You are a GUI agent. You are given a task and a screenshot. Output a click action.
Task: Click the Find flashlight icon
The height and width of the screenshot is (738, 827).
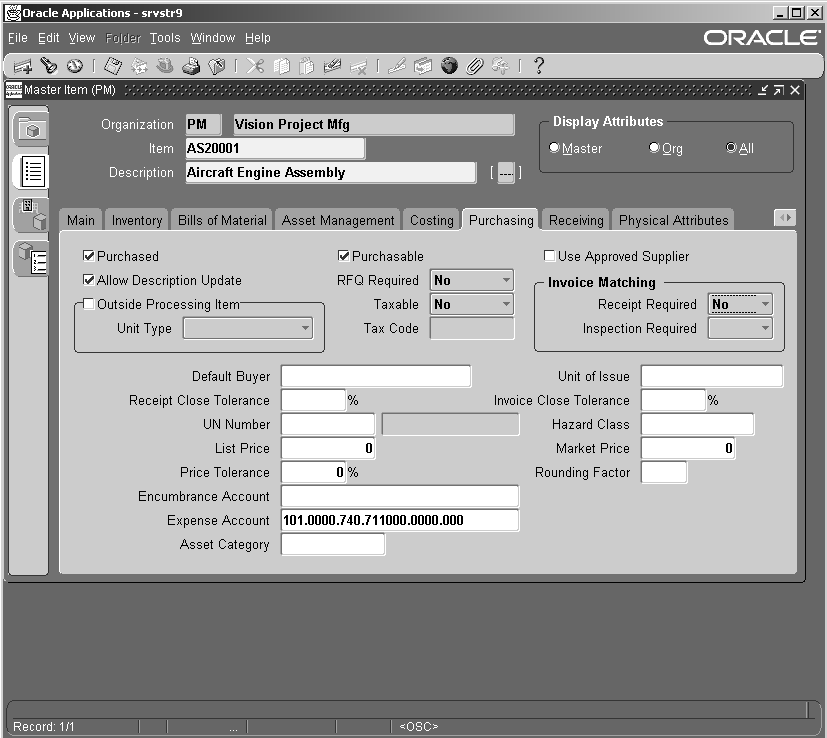pyautogui.click(x=49, y=66)
